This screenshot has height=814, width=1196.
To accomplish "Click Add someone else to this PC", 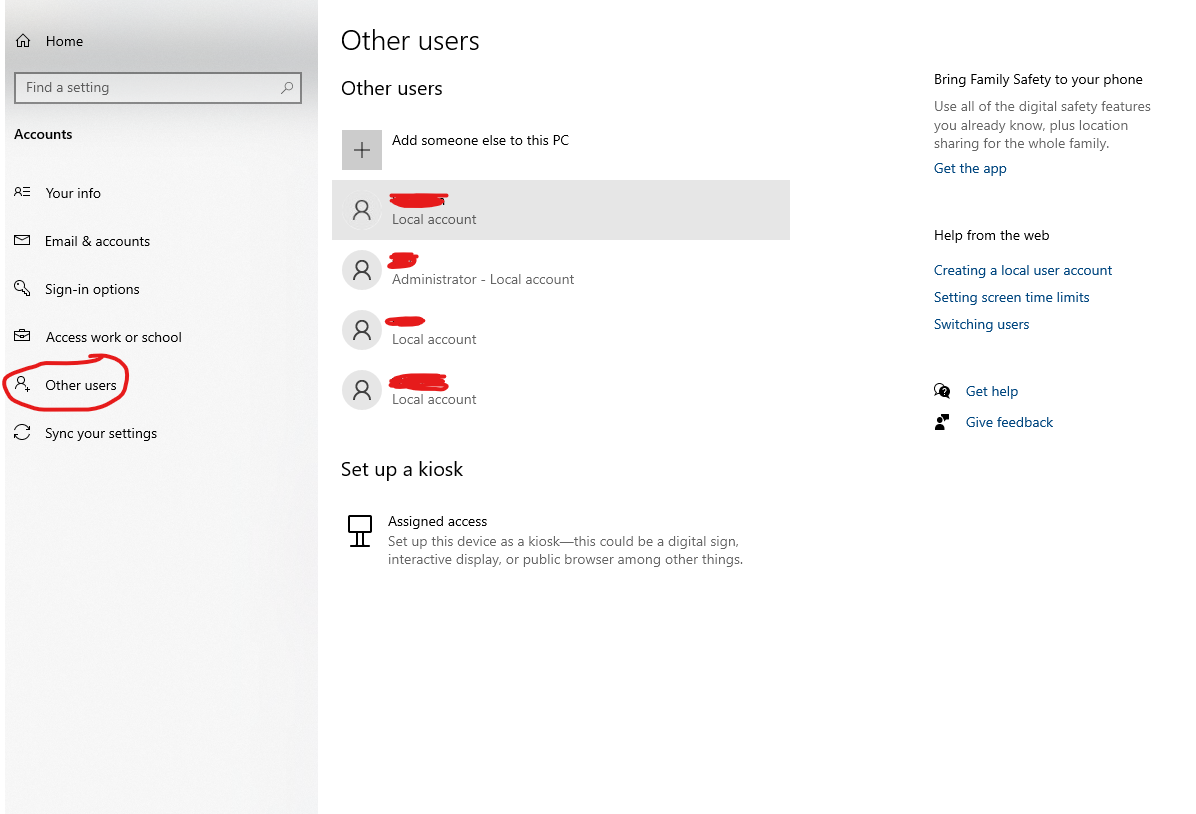I will click(x=480, y=140).
